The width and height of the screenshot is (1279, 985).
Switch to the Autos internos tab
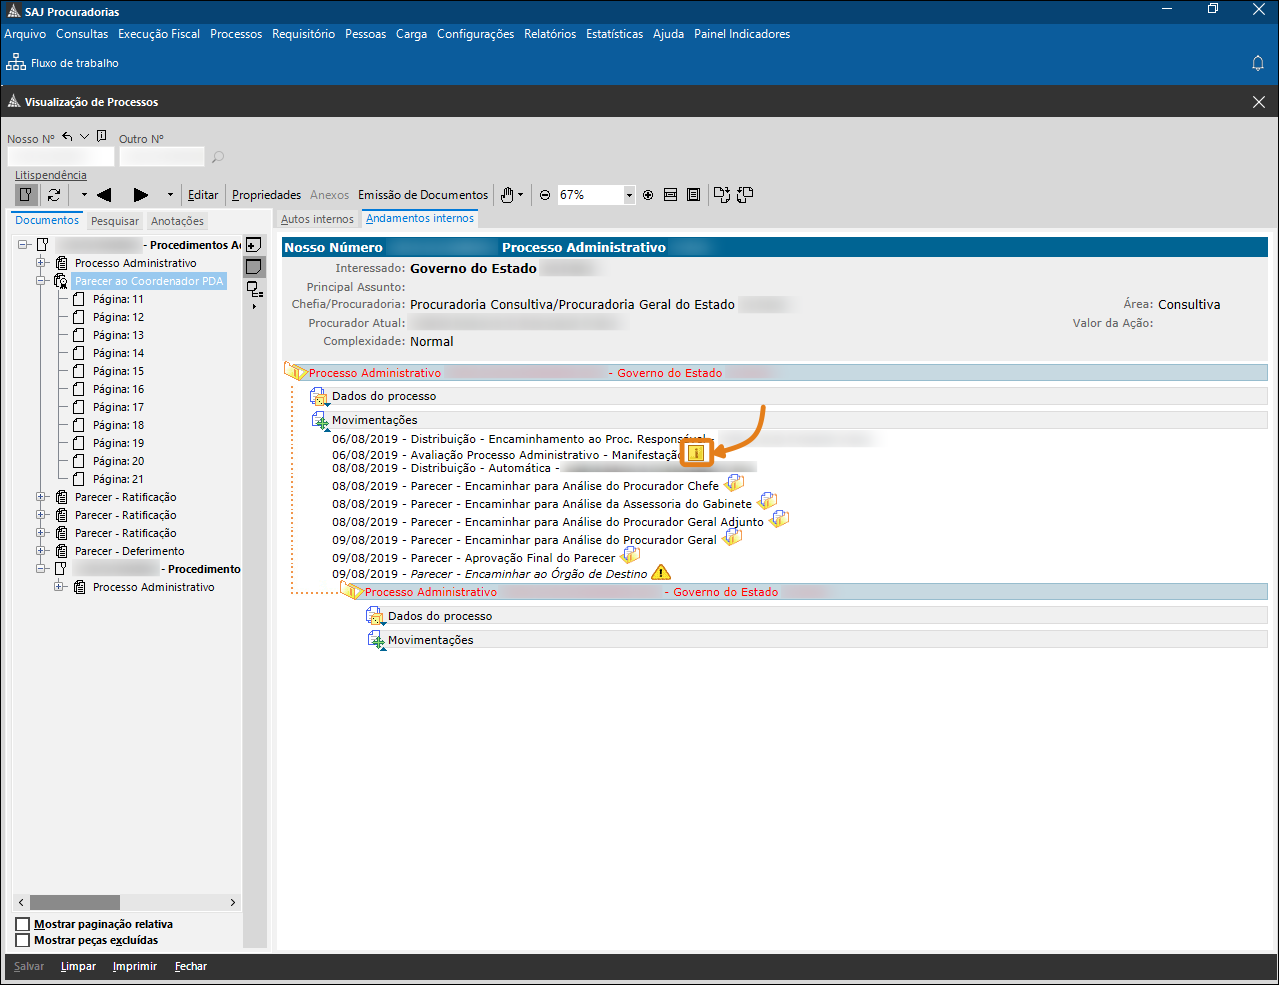pyautogui.click(x=317, y=219)
